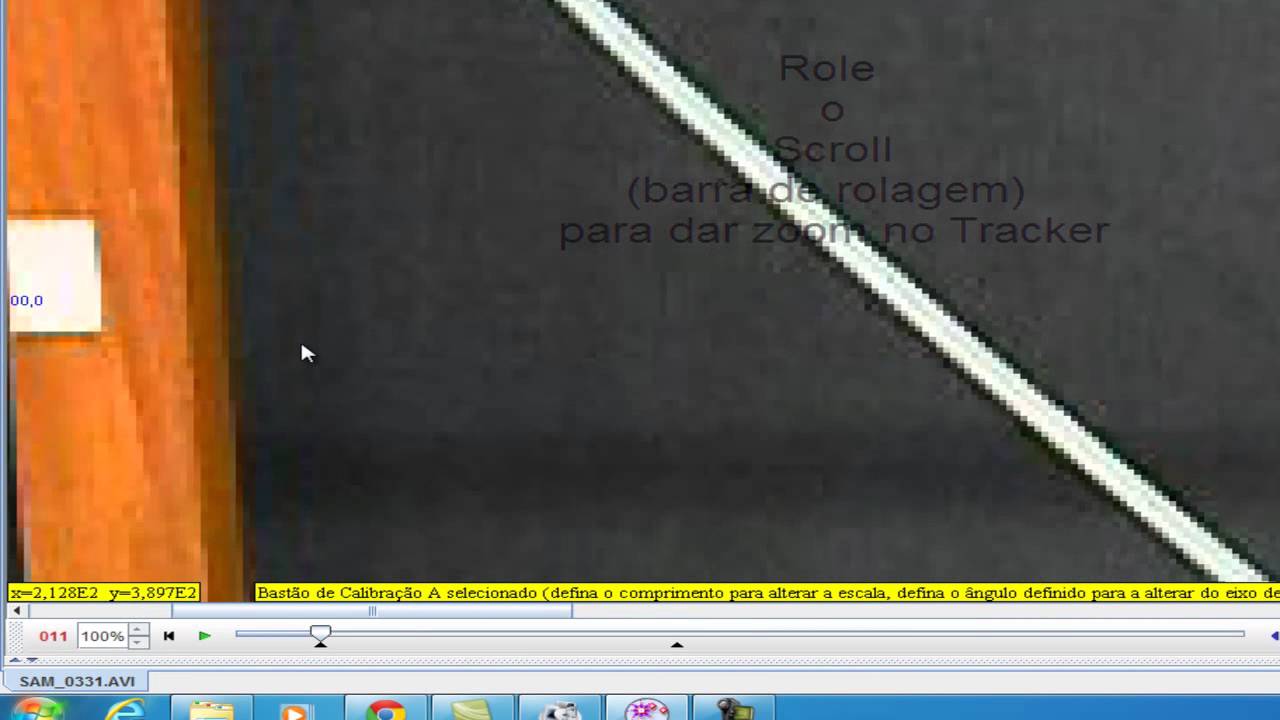Image resolution: width=1280 pixels, height=720 pixels.
Task: Click the Bastão de Calibração status message
Action: [x=767, y=593]
